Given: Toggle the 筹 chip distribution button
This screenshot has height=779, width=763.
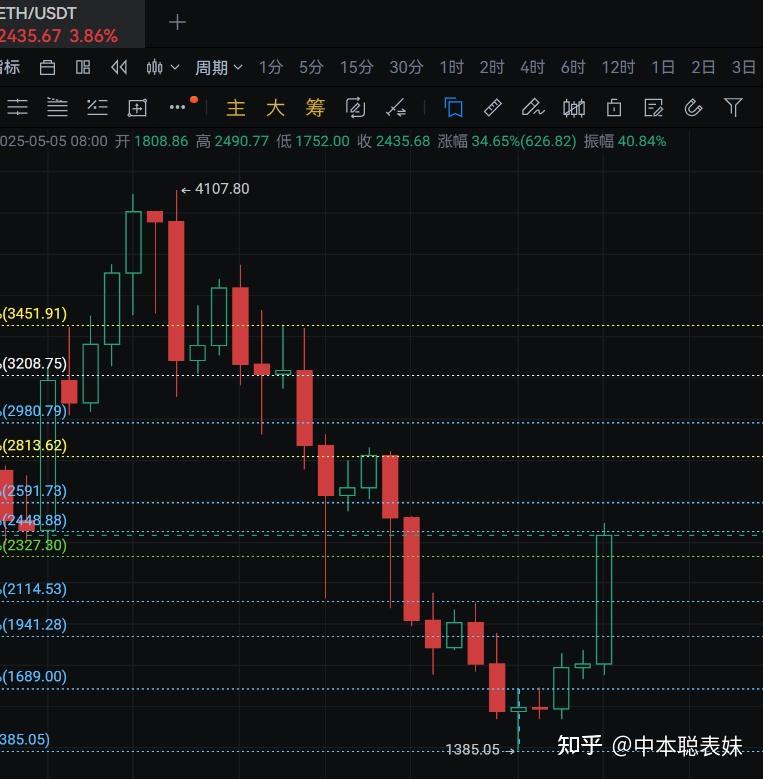Looking at the screenshot, I should click(x=315, y=108).
